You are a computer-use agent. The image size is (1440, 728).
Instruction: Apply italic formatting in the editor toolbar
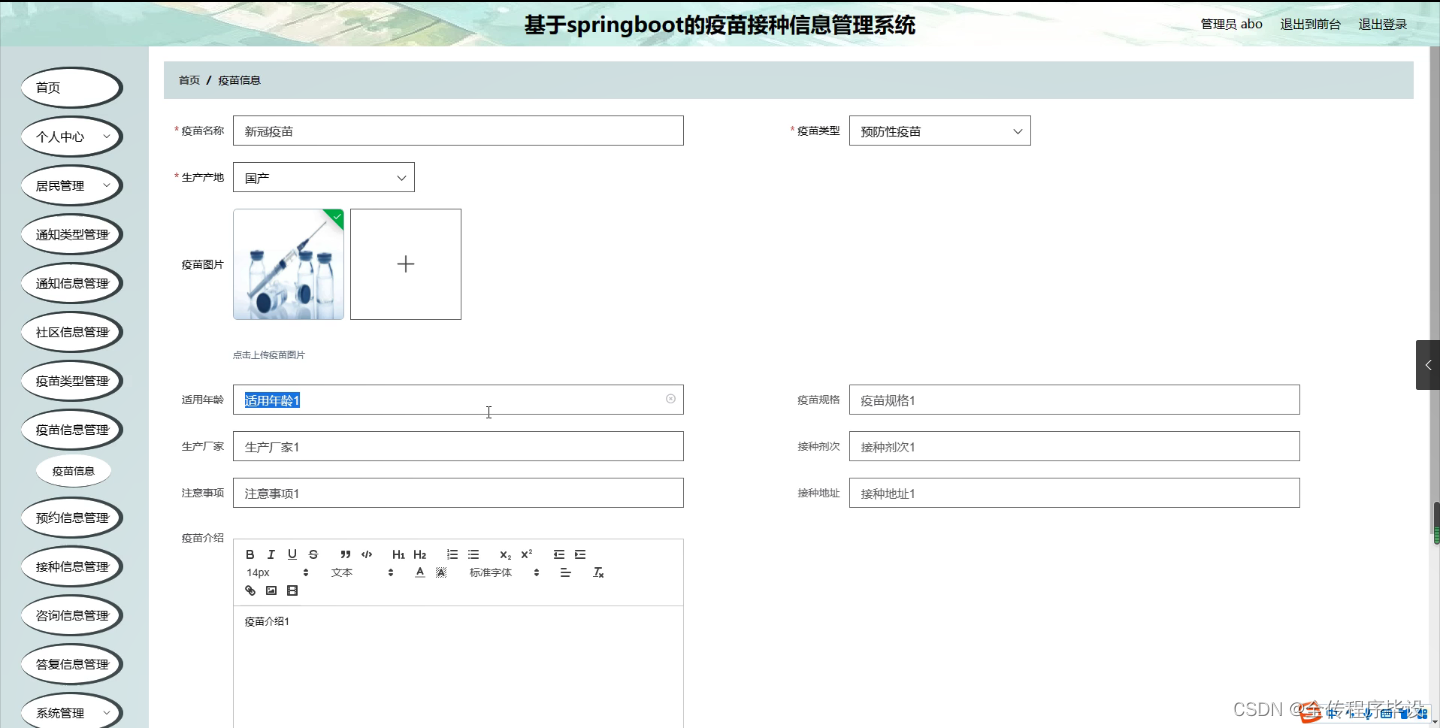pyautogui.click(x=271, y=554)
